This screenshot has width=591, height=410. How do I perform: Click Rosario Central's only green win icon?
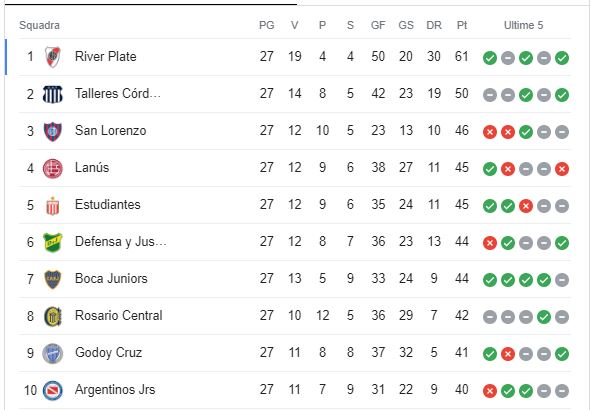[x=544, y=317]
